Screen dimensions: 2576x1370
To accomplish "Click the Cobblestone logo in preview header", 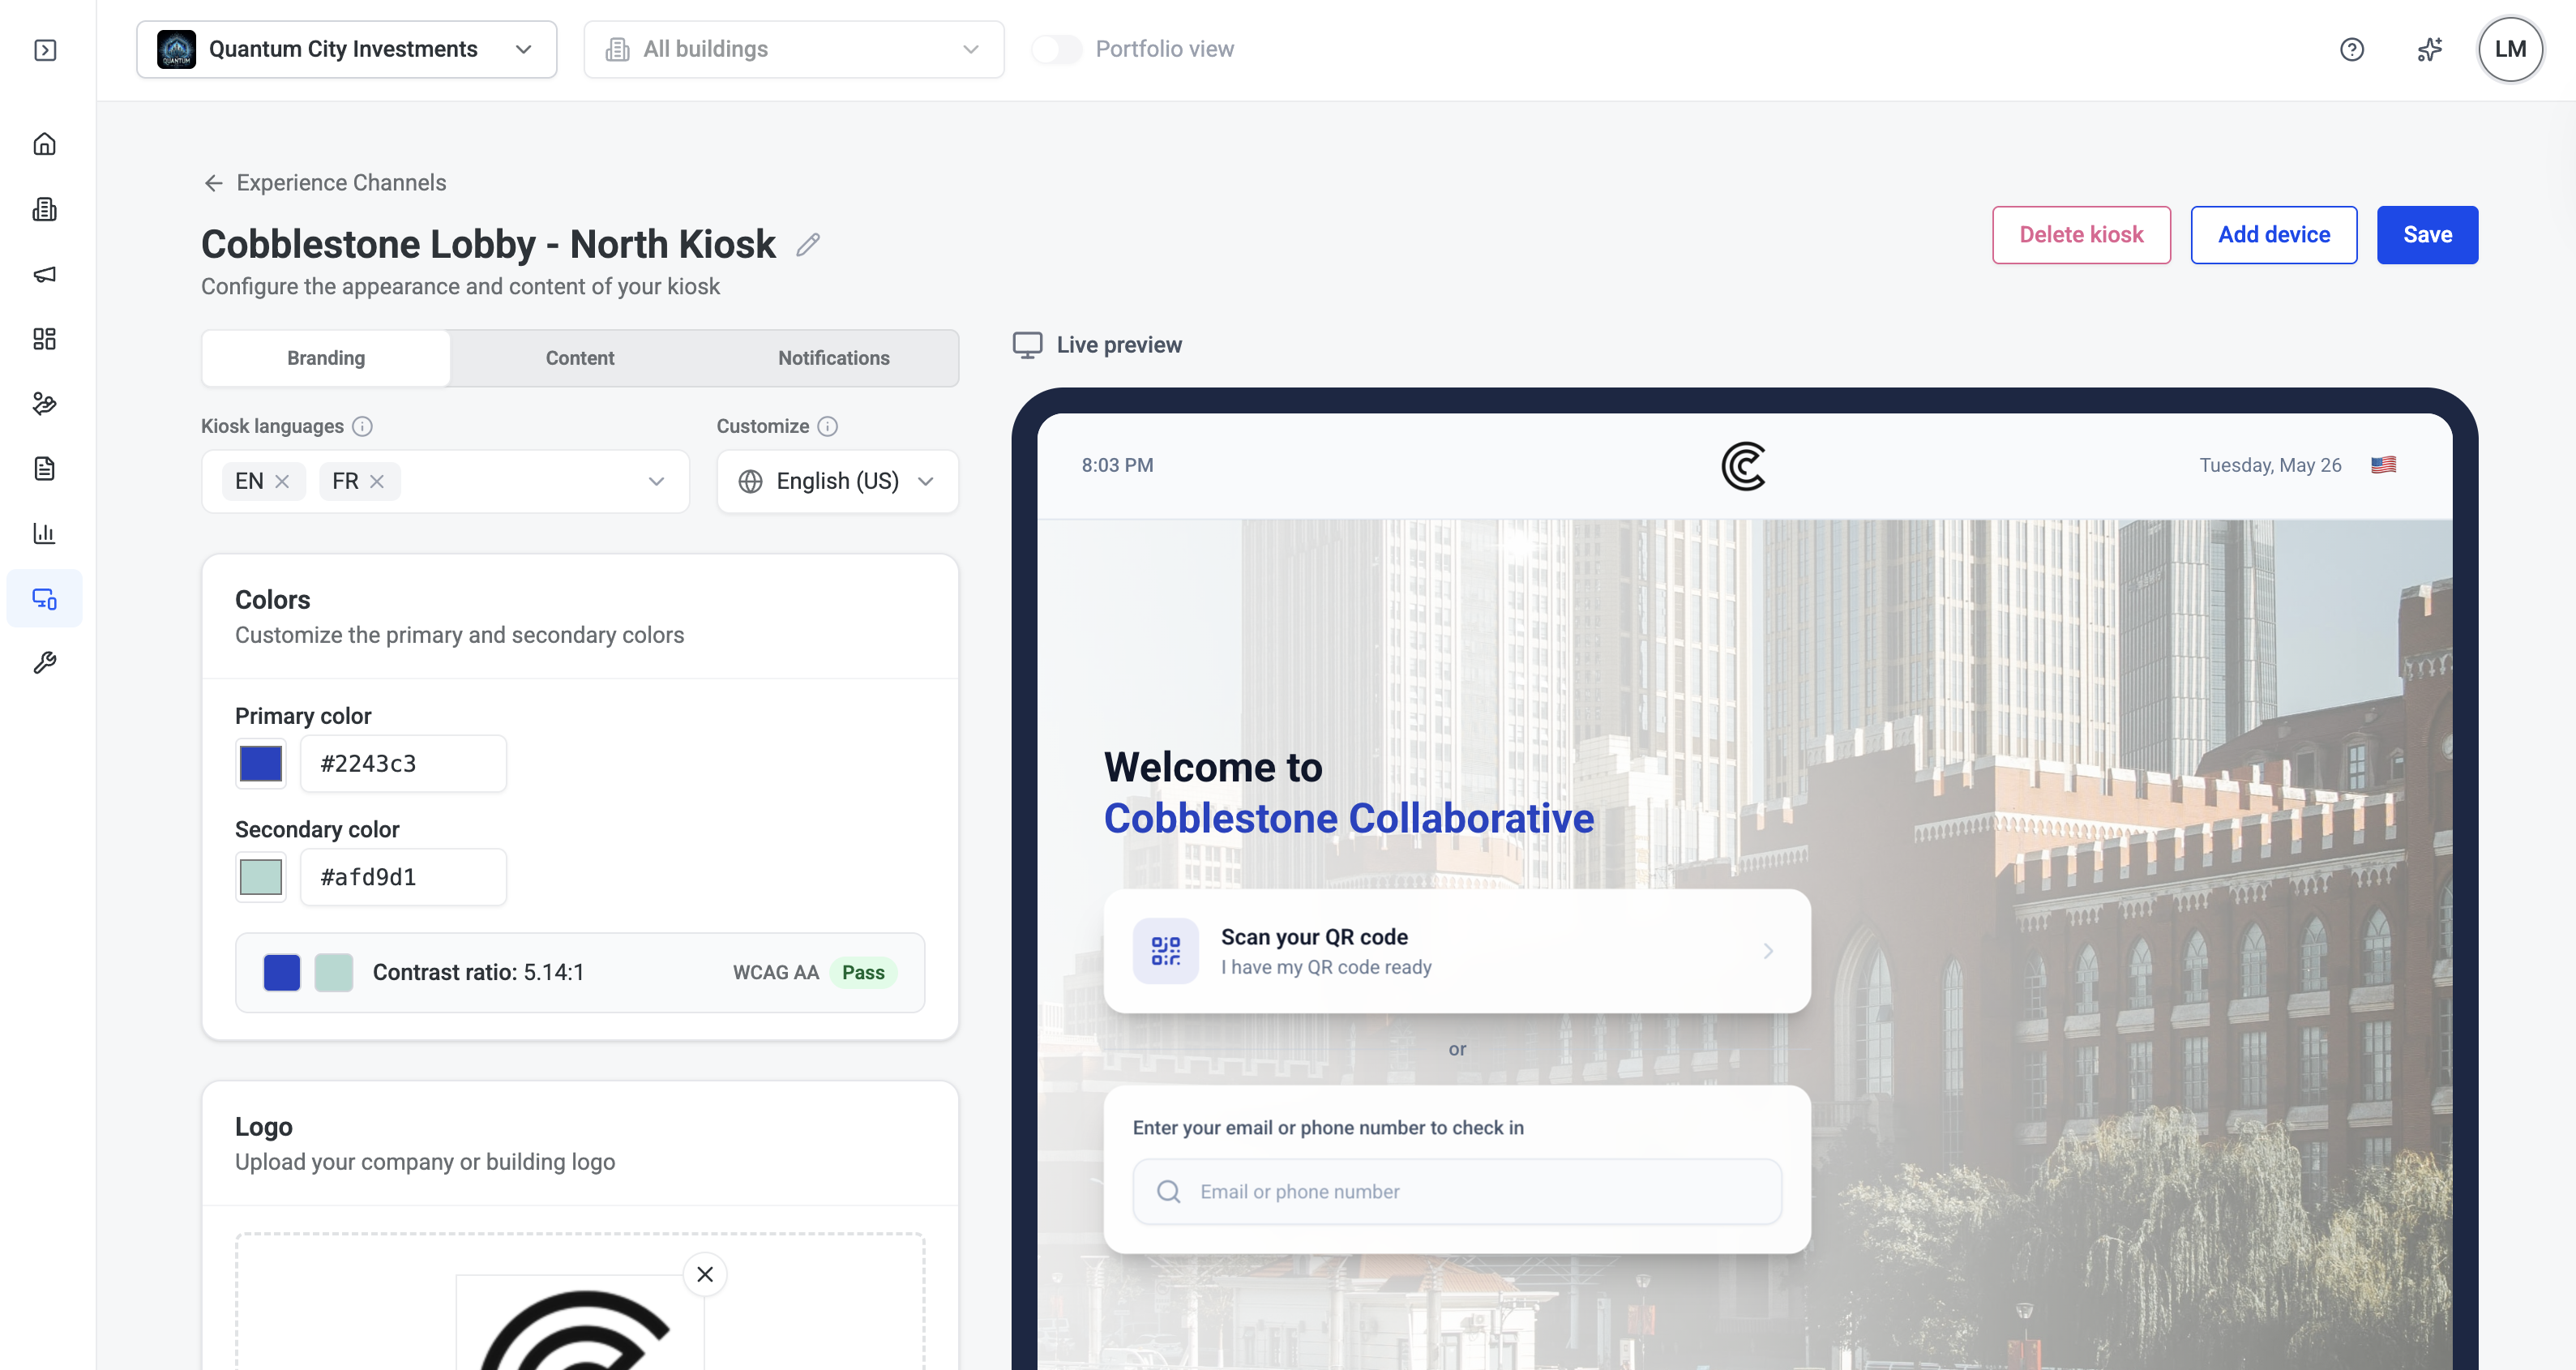I will [x=1744, y=466].
